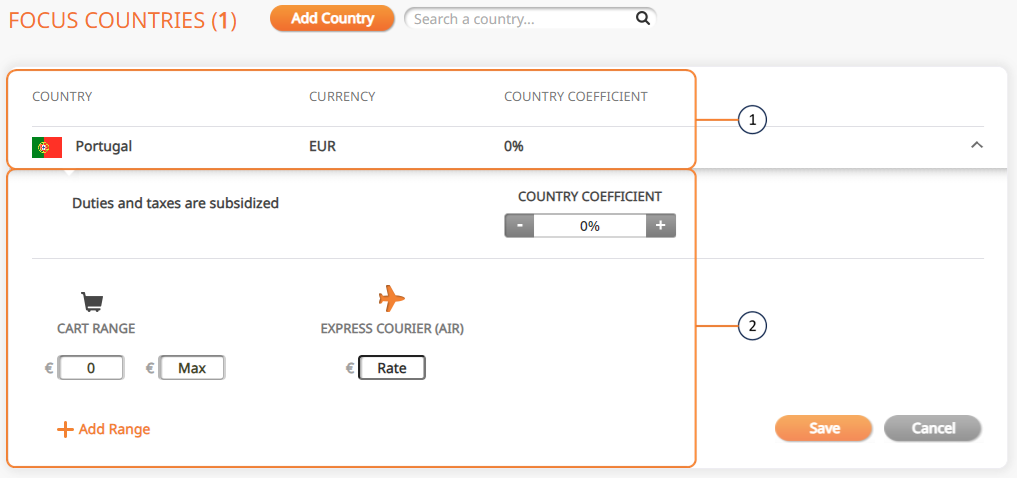Click the cart range minimum field showing 0
Screen dimensions: 1017x481
[x=91, y=368]
